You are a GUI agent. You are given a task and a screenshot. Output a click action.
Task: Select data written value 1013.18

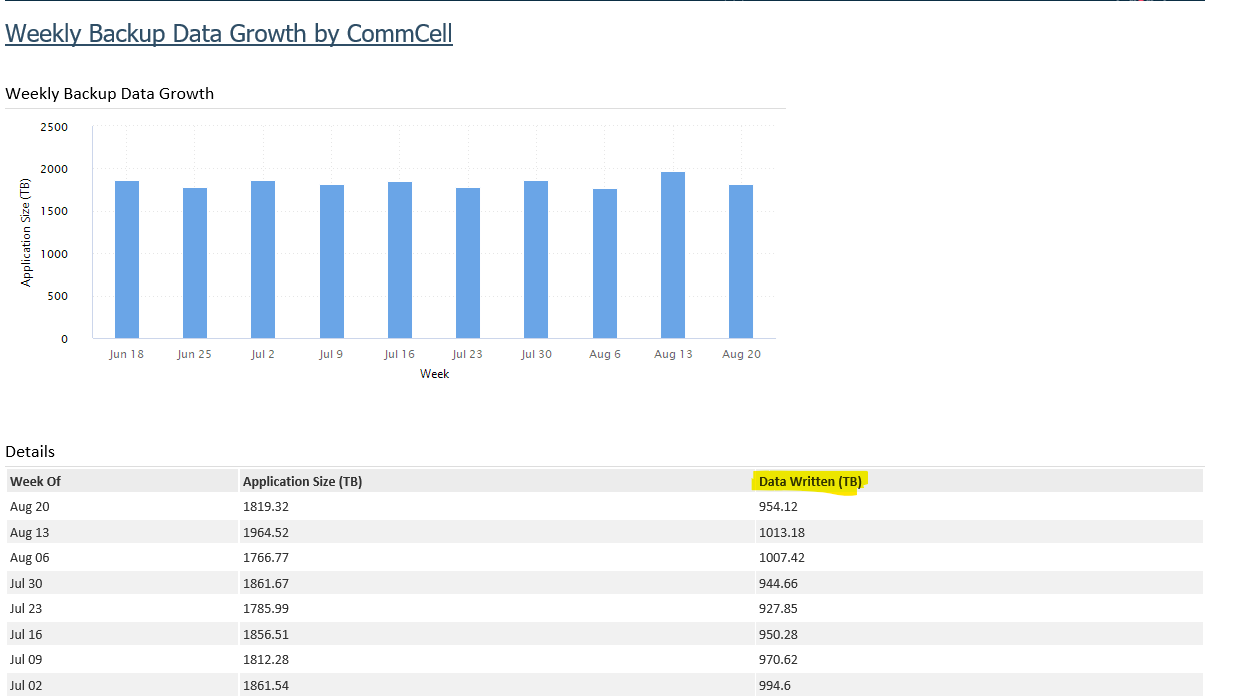click(782, 532)
